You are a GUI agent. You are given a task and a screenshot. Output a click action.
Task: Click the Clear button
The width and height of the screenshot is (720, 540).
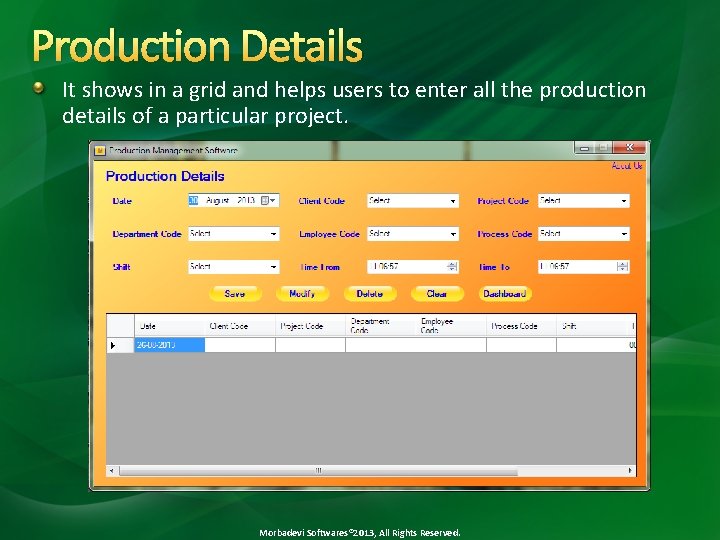[437, 294]
